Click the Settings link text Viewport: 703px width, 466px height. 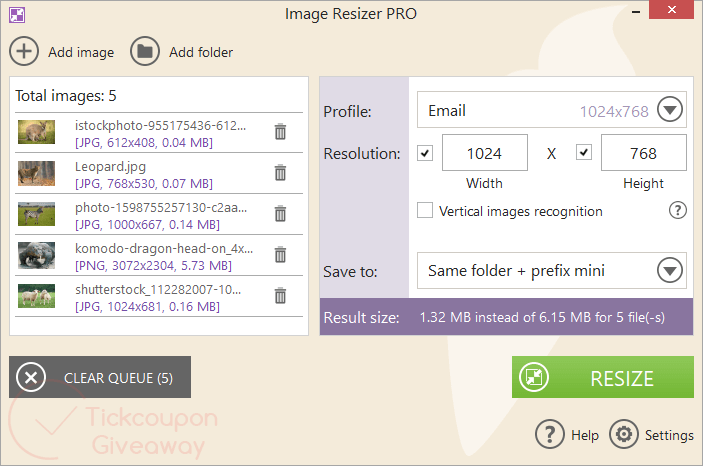click(x=669, y=435)
